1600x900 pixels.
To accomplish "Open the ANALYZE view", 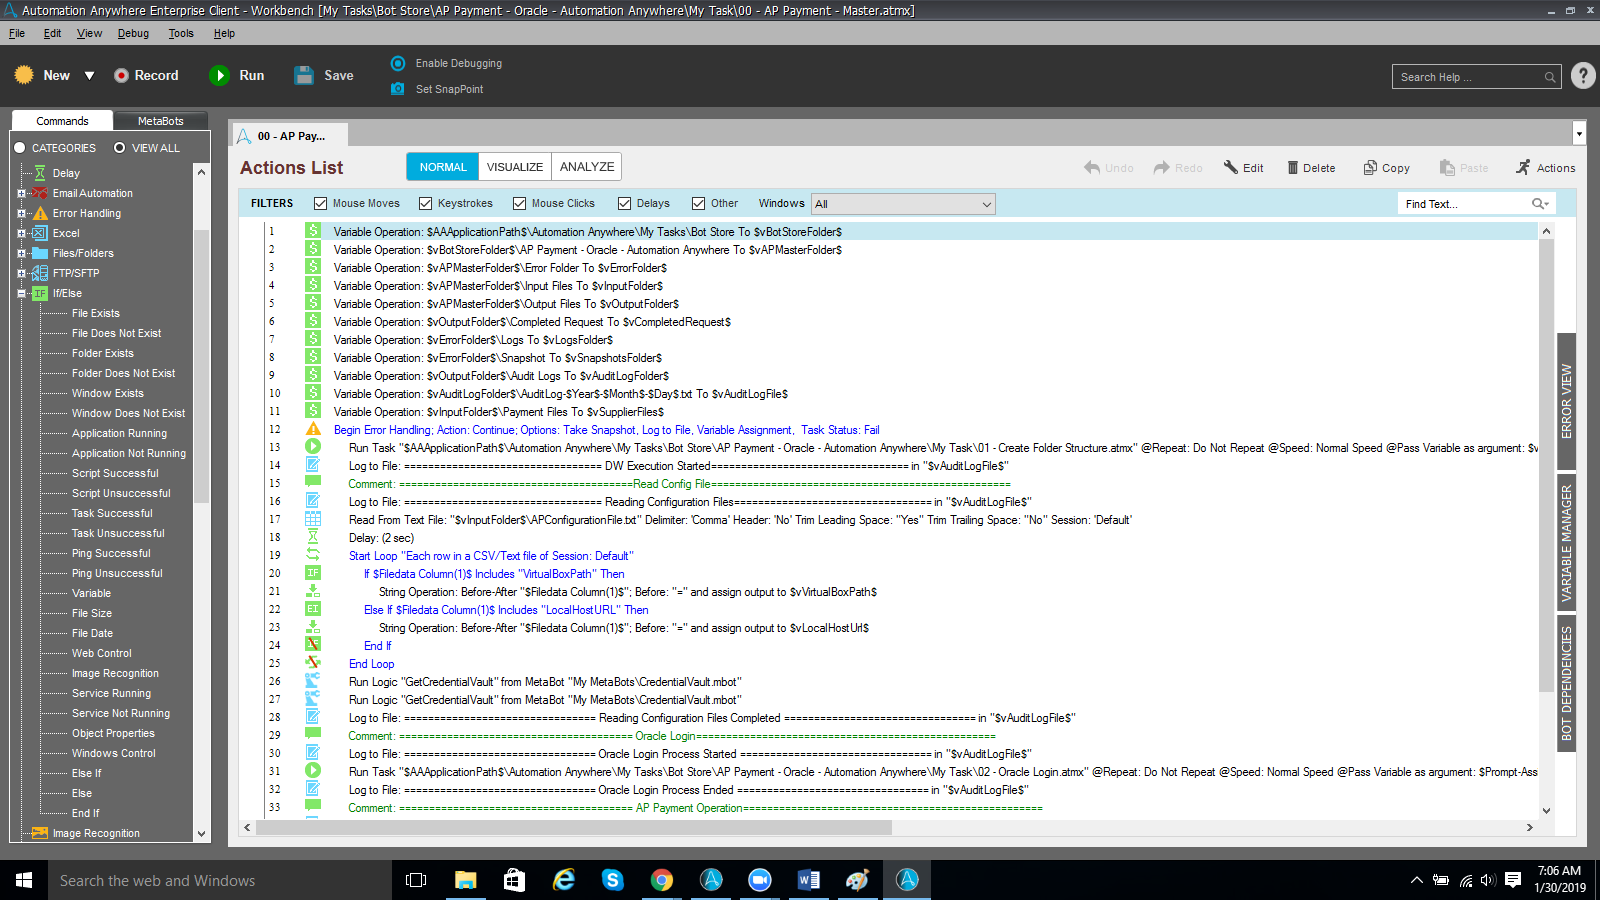I will (x=587, y=167).
